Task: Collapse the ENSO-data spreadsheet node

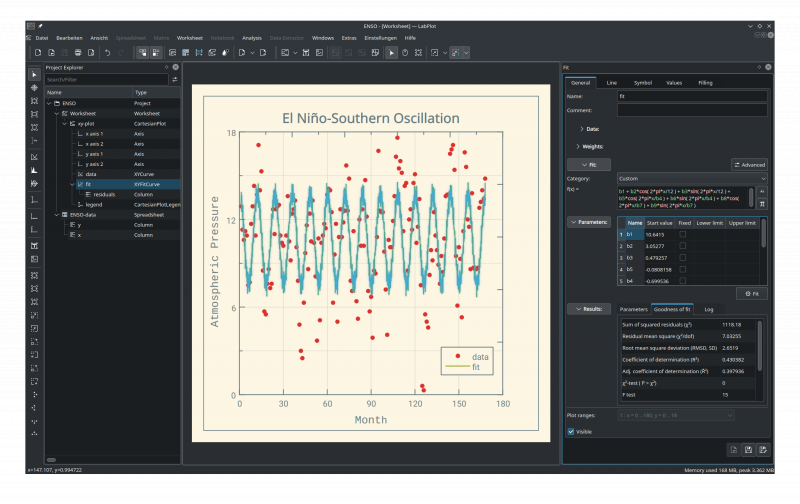Action: tap(57, 215)
